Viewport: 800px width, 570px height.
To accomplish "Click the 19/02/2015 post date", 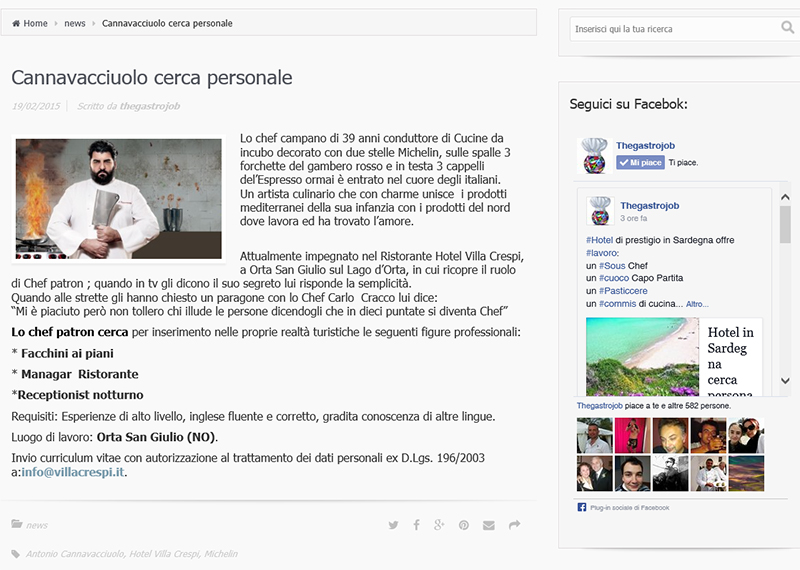I will click(36, 106).
